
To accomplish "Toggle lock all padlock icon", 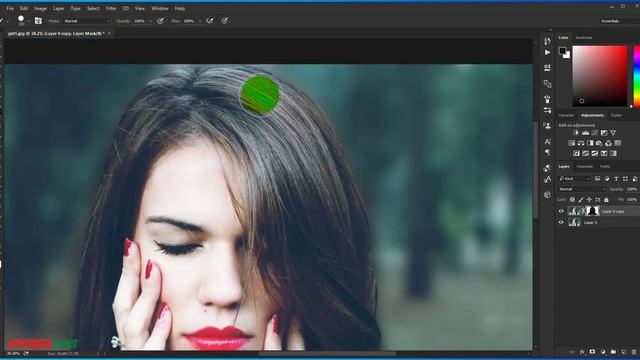I will [x=606, y=200].
